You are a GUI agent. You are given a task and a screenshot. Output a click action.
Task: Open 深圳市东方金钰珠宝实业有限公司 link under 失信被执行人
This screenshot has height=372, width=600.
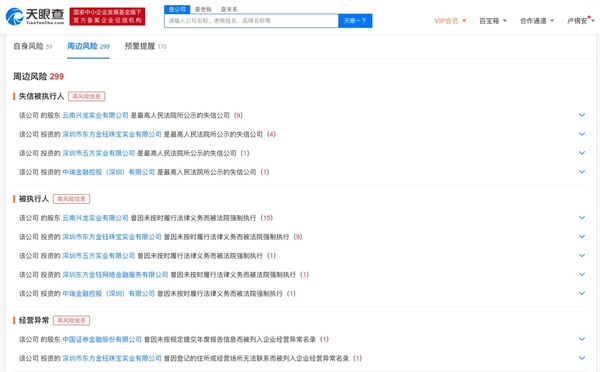point(112,134)
